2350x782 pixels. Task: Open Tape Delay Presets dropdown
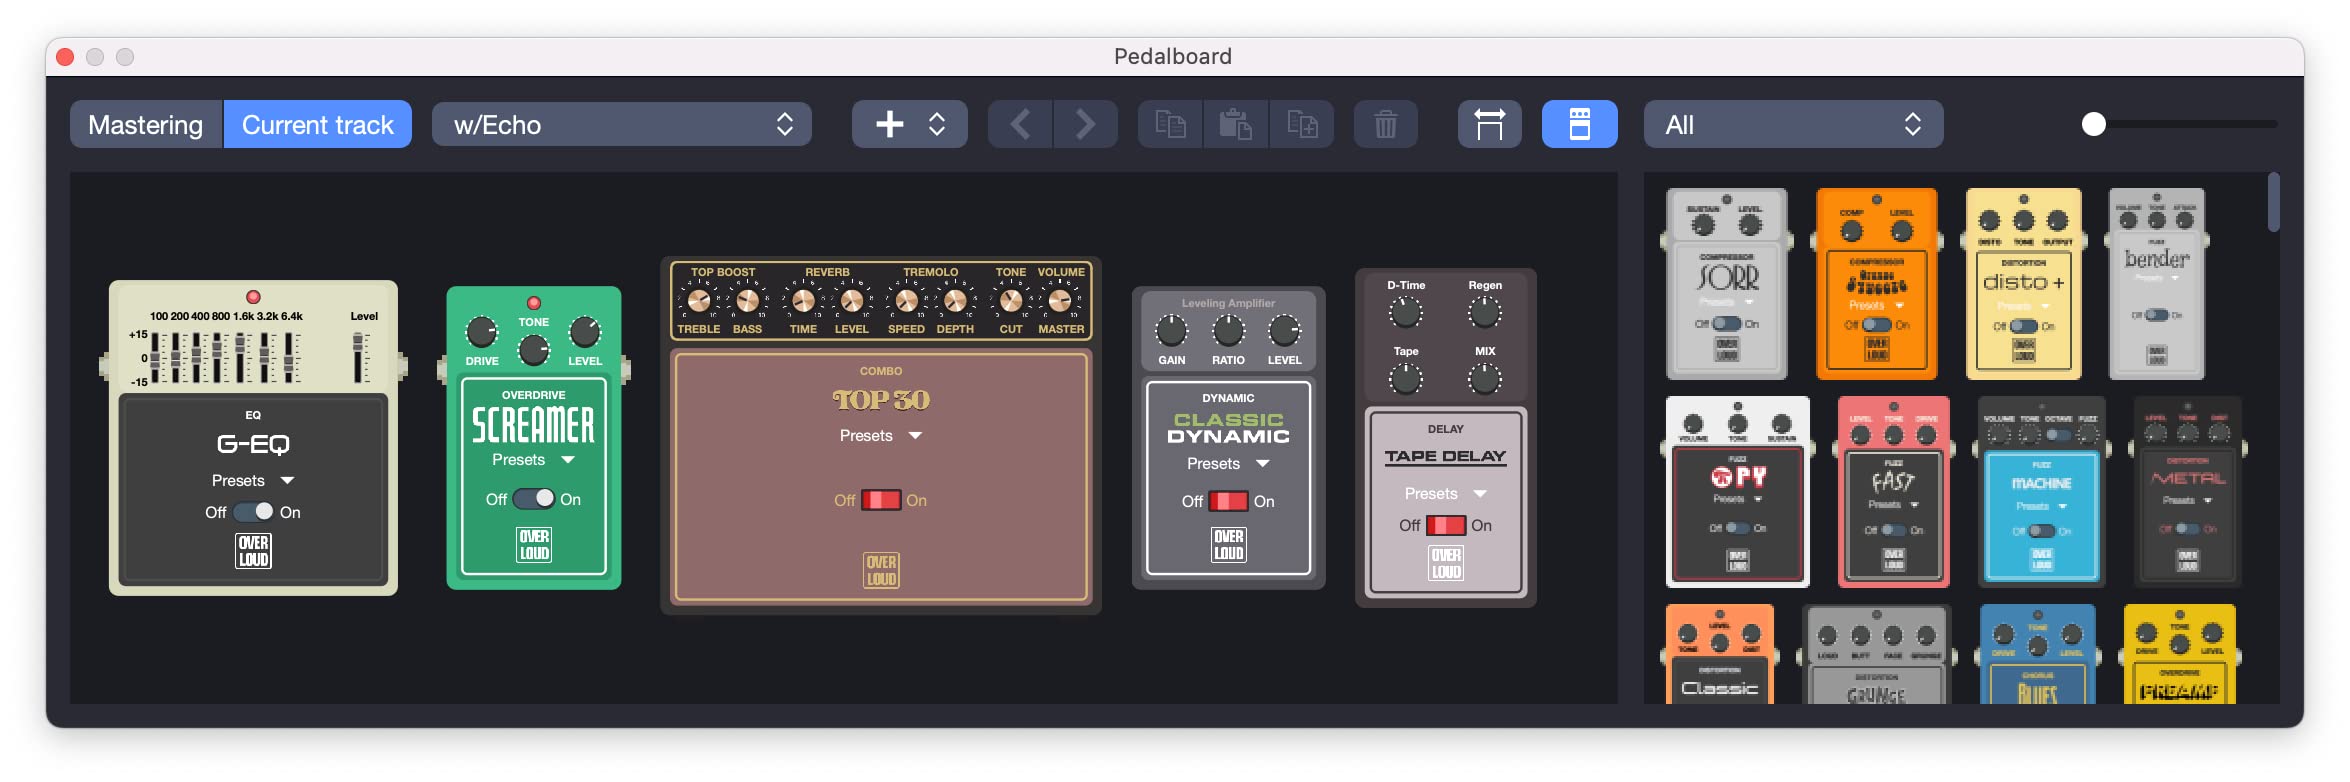1446,494
